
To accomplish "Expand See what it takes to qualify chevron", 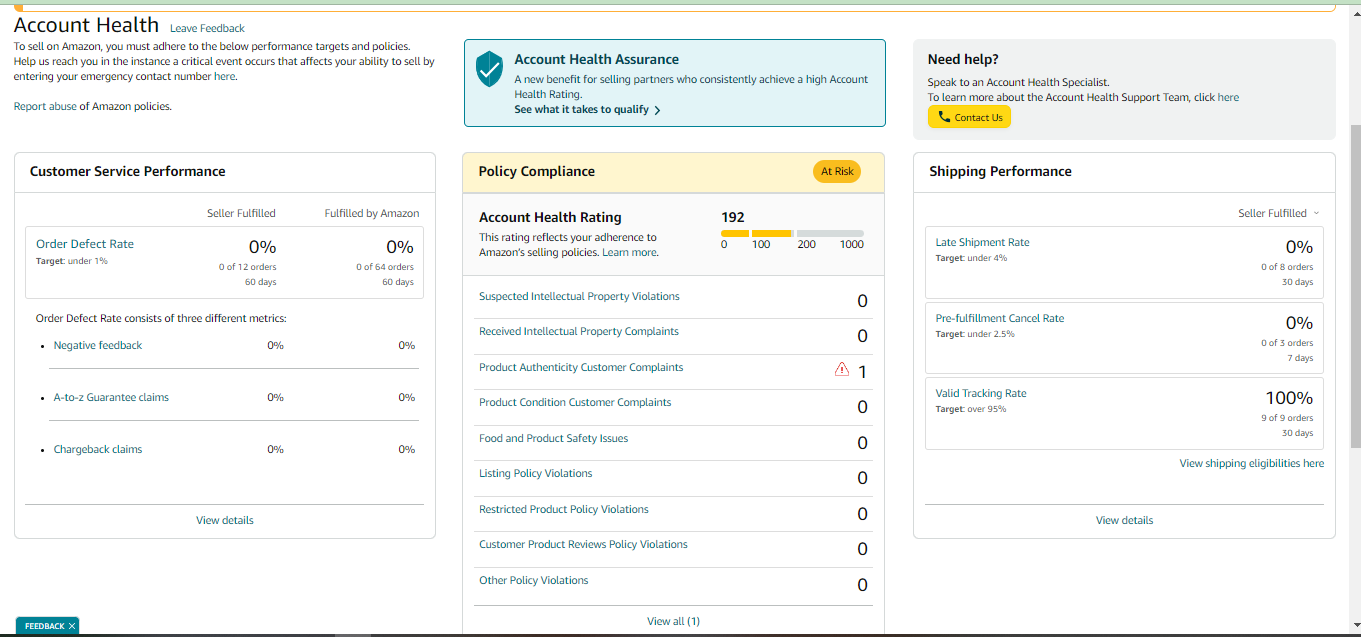I will (657, 110).
